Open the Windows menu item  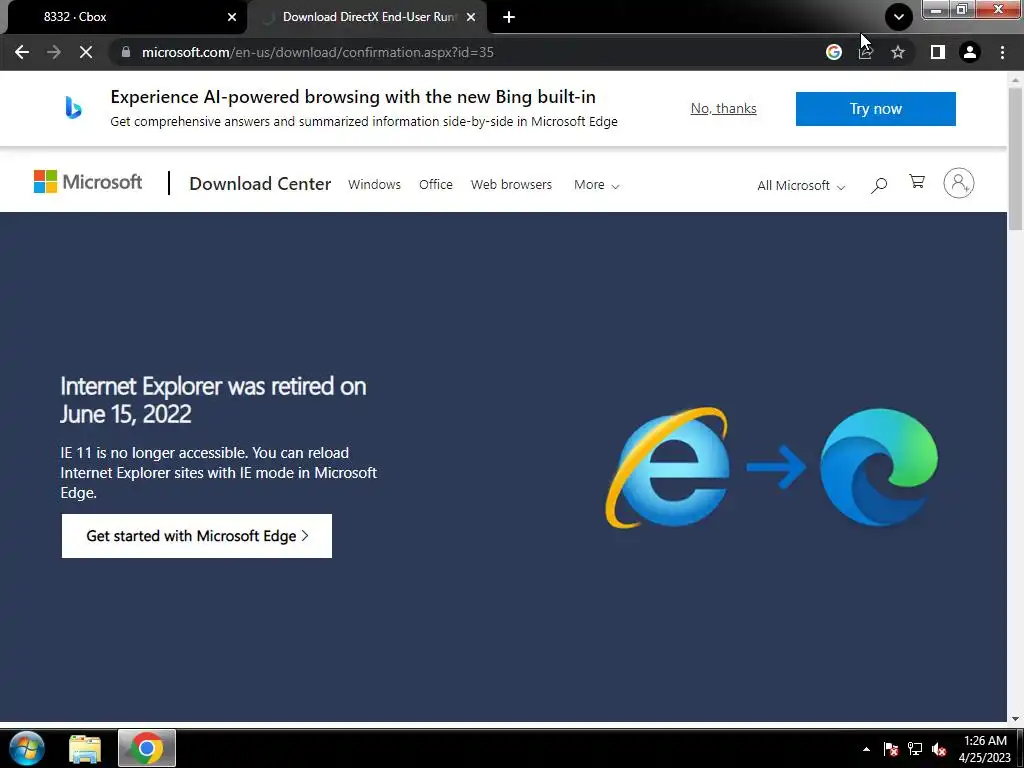374,185
